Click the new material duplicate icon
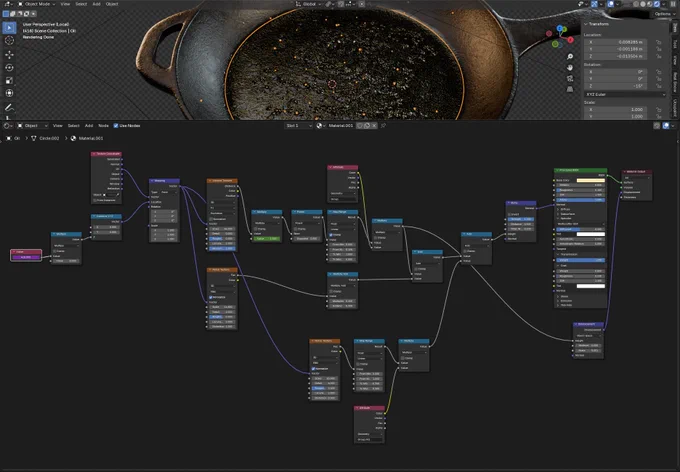Viewport: 680px width, 472px height. [x=367, y=125]
